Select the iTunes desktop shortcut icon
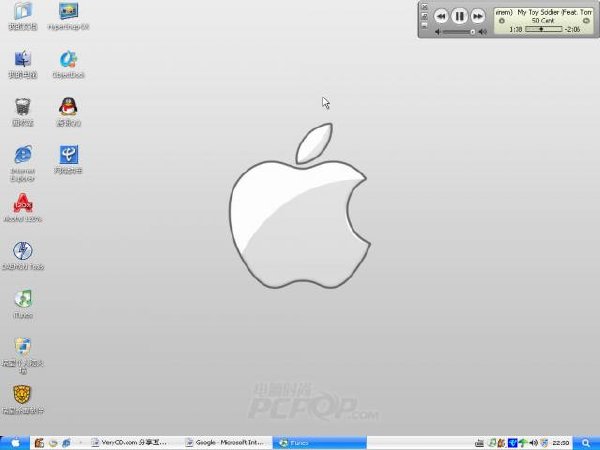Image resolution: width=600 pixels, height=450 pixels. tap(23, 299)
